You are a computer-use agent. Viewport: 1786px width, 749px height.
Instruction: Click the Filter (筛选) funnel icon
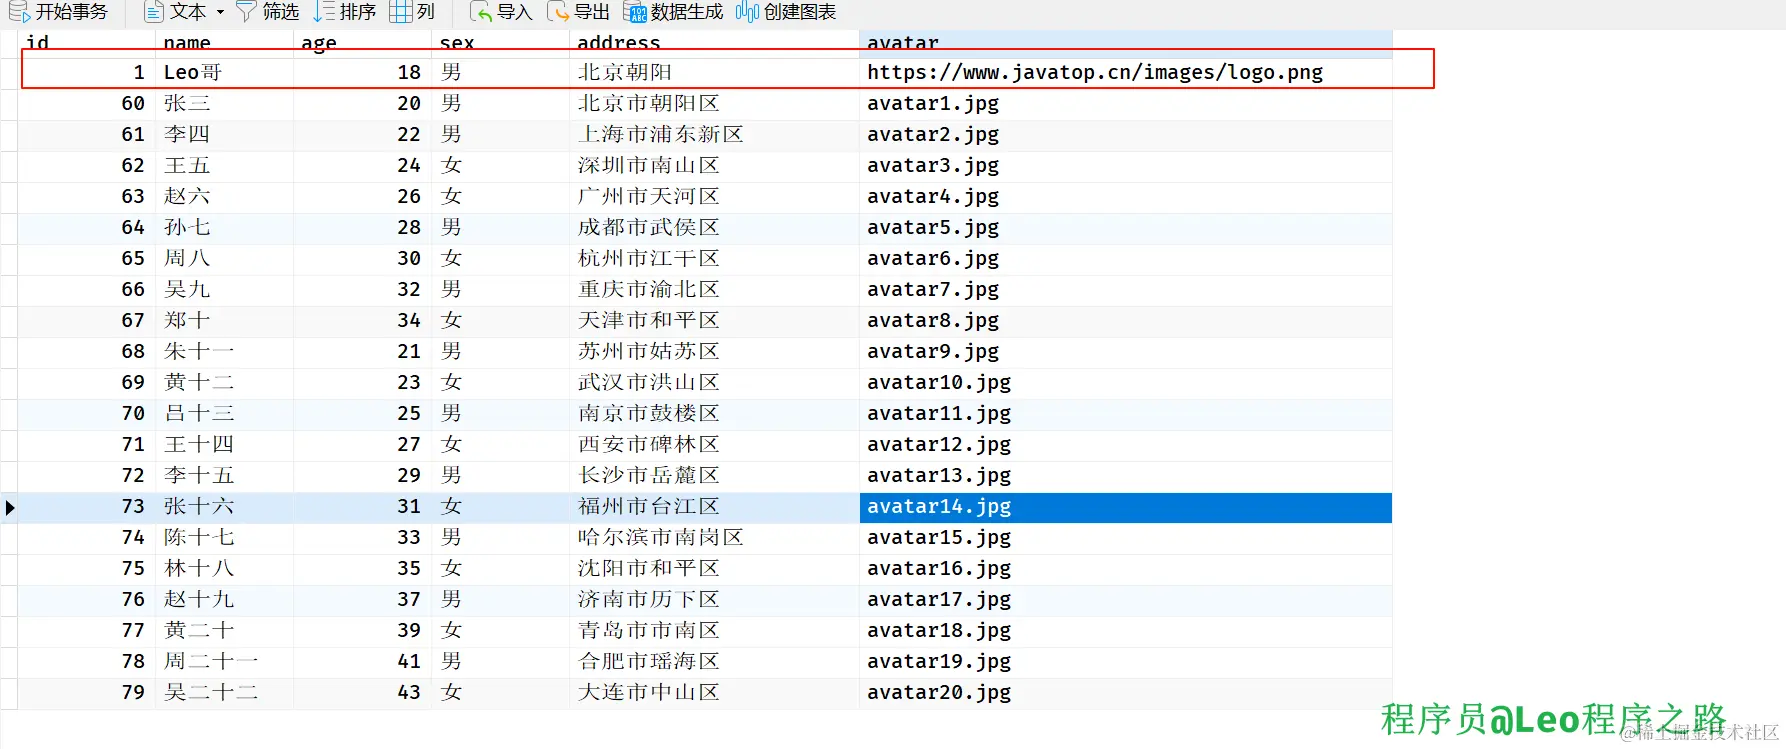point(246,12)
